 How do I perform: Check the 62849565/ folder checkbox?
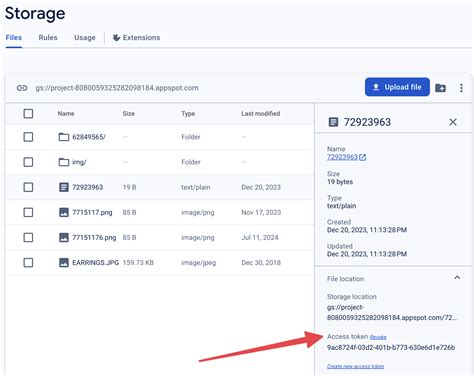tap(28, 137)
